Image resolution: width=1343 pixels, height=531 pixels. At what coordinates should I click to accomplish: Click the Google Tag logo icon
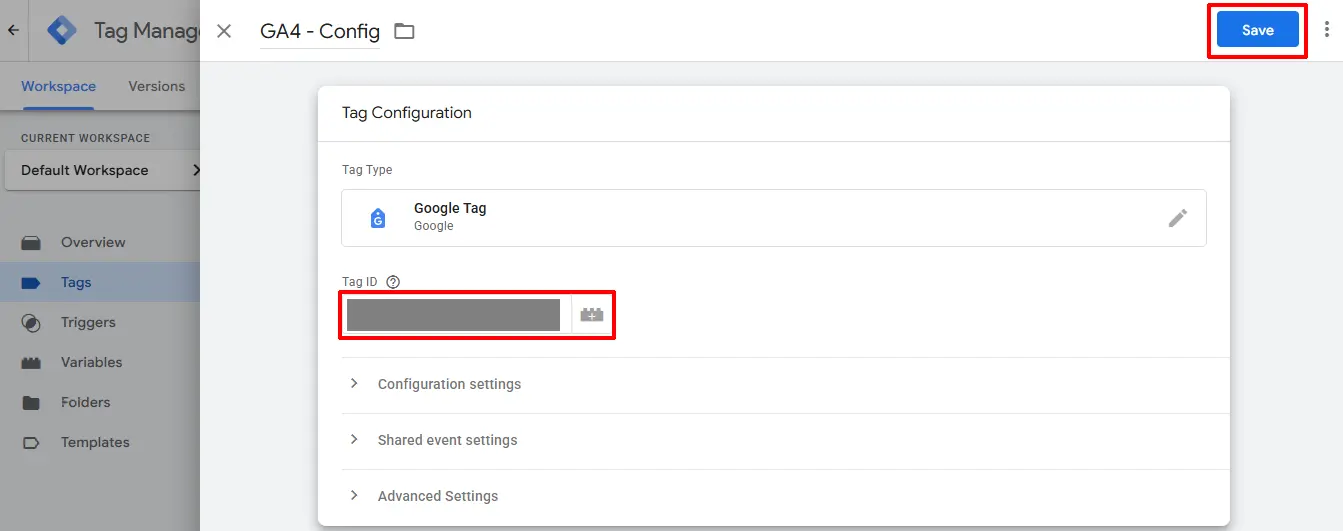pyautogui.click(x=378, y=218)
